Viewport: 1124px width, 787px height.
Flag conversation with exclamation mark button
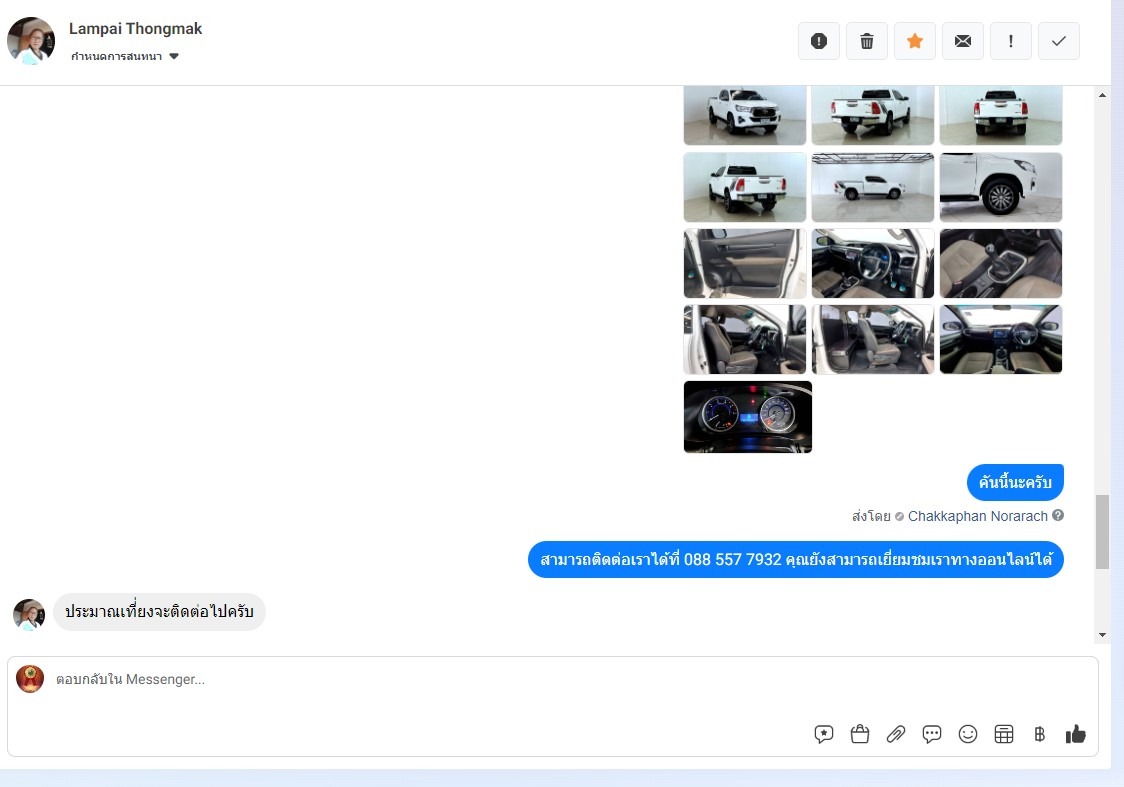pyautogui.click(x=1010, y=41)
